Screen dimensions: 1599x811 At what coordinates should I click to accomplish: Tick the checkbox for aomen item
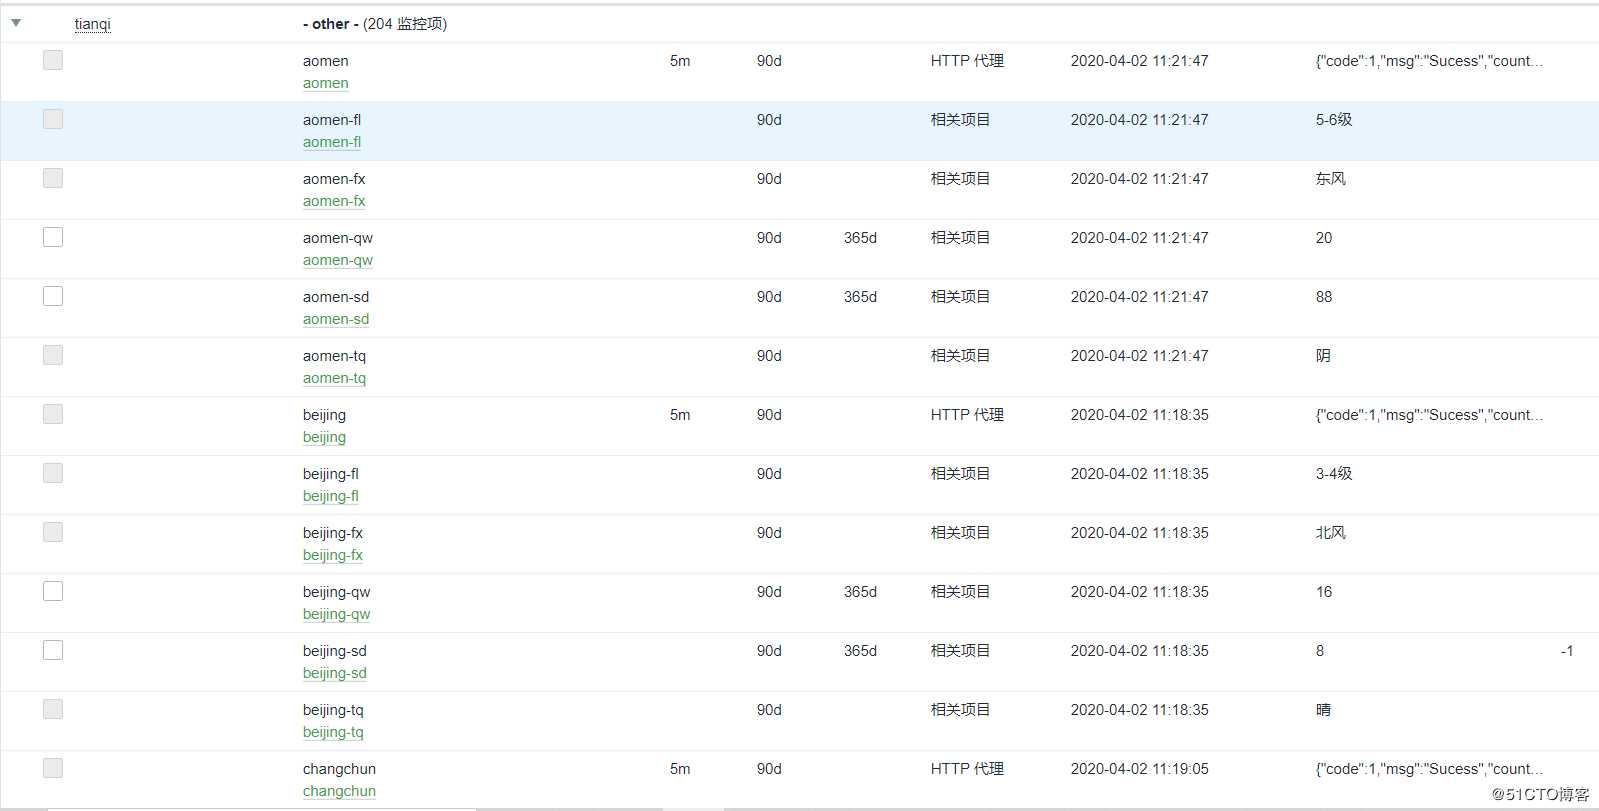coord(53,60)
